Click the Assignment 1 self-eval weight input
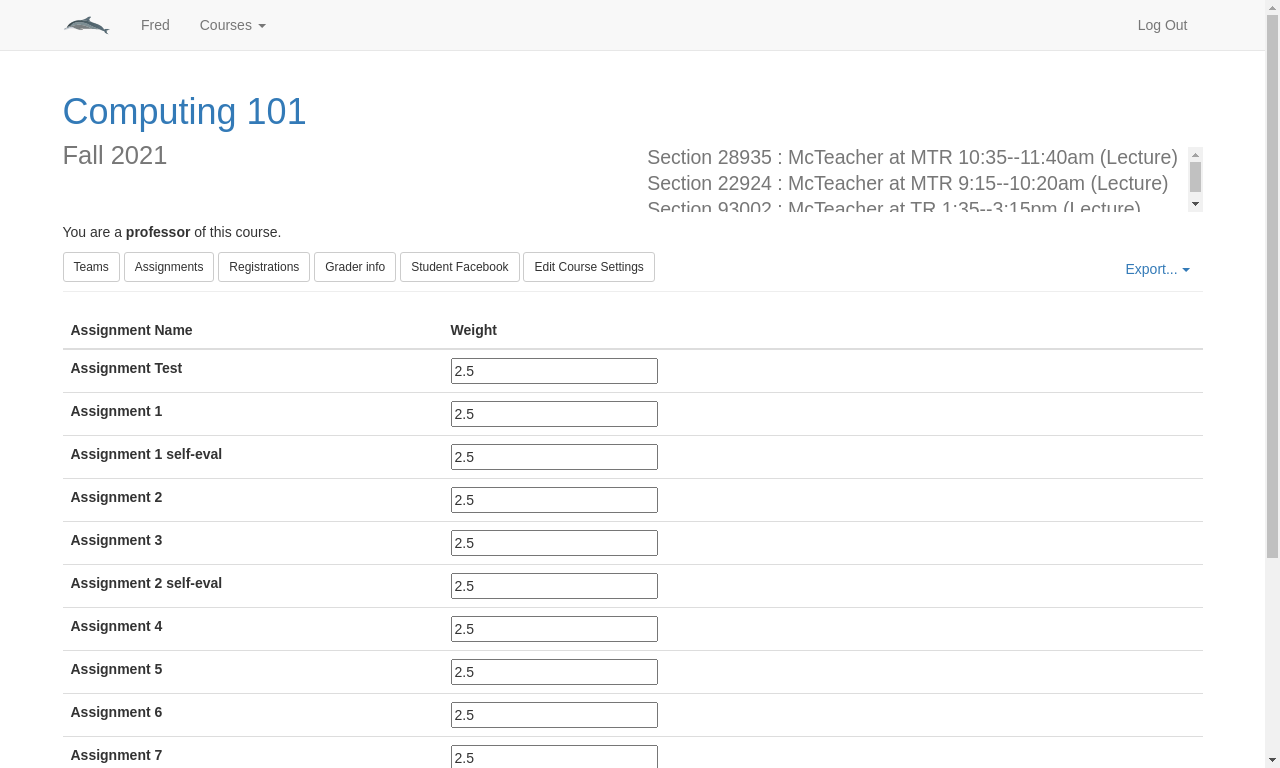Screen dimensions: 1280x768 (554, 457)
